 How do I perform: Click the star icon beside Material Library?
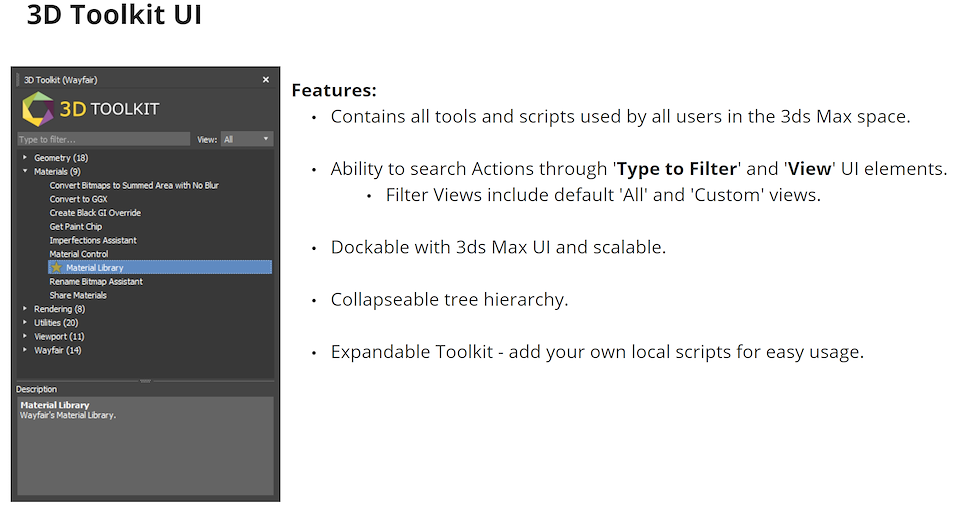57,268
